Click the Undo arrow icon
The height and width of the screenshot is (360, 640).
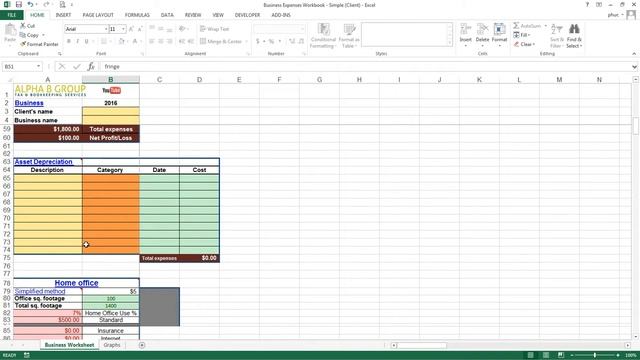pos(30,4)
